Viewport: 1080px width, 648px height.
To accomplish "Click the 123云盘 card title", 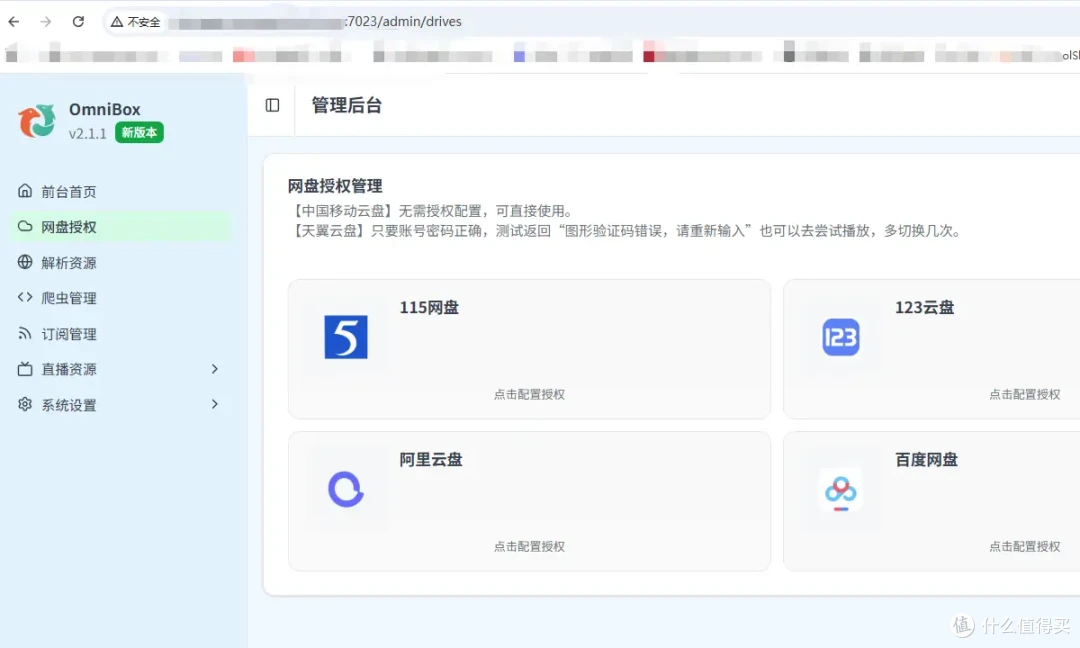I will (924, 308).
